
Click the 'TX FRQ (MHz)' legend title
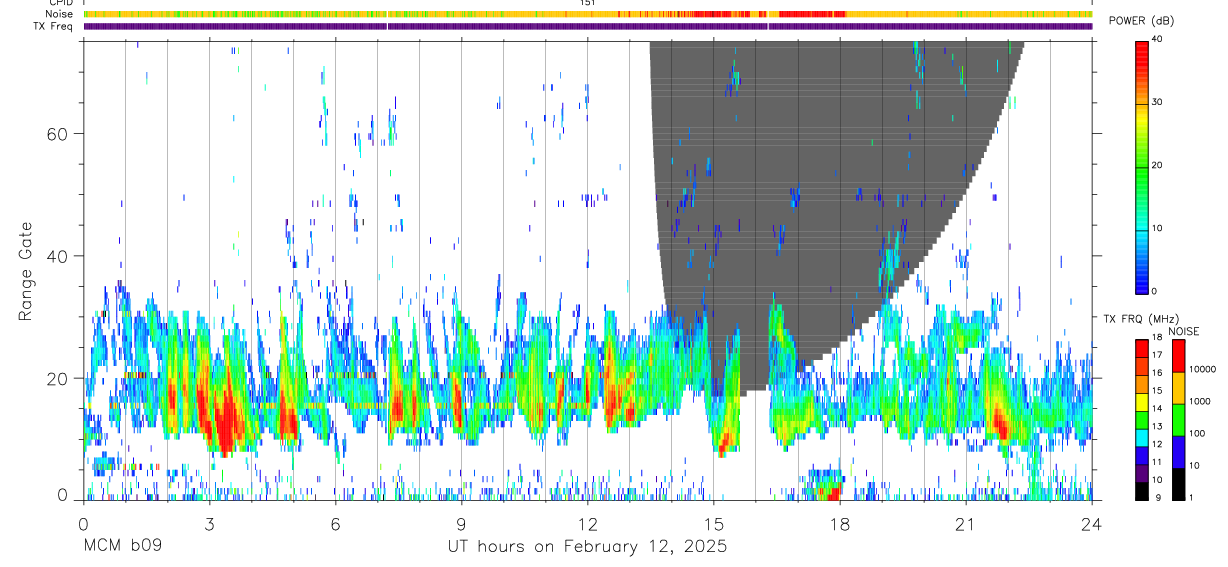click(1139, 318)
